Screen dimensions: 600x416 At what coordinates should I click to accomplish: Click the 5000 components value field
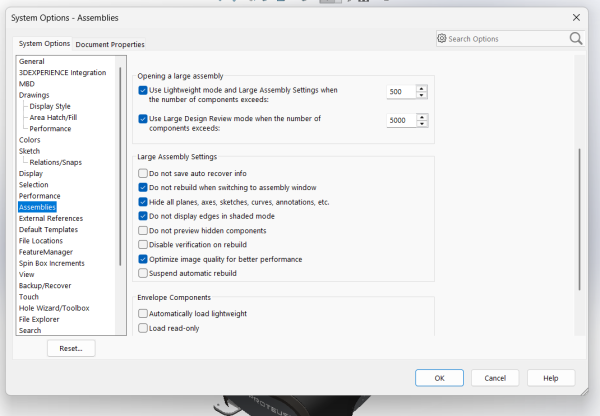coord(401,121)
